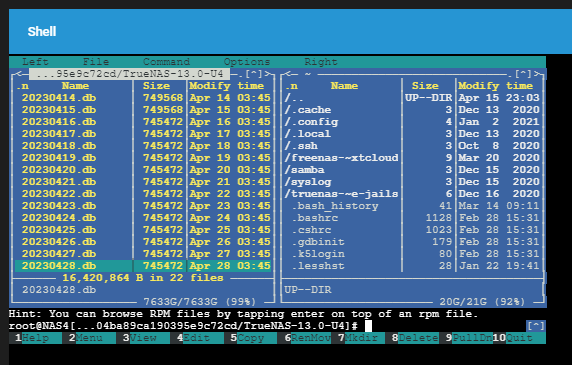Open the Command menu
Screen dimensions: 572x365
pos(166,62)
